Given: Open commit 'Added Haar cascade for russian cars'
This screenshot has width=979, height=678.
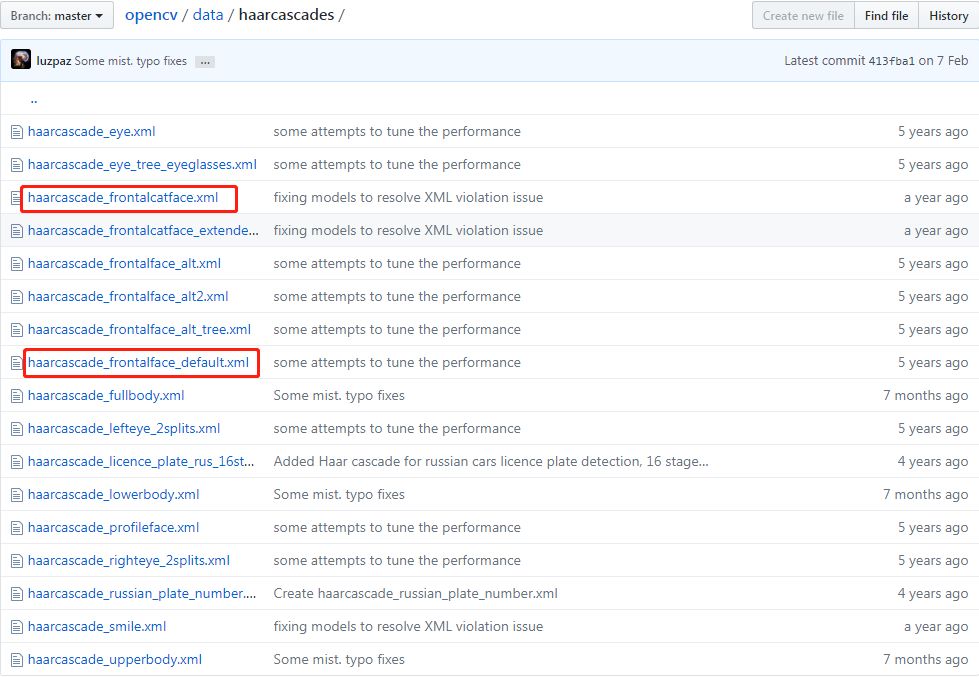Looking at the screenshot, I should coord(491,462).
